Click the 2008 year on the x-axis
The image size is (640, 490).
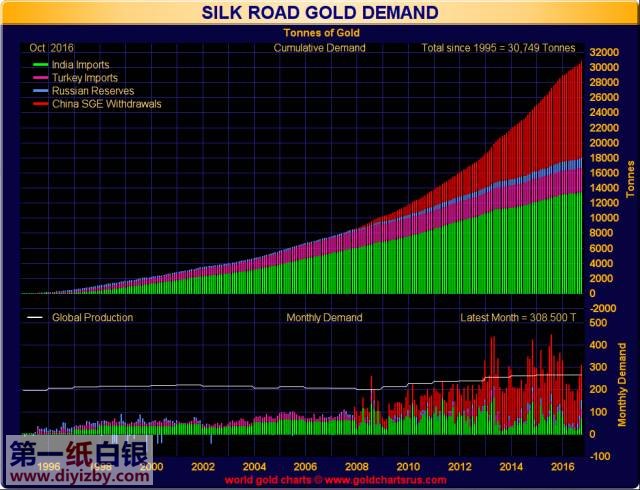click(357, 466)
